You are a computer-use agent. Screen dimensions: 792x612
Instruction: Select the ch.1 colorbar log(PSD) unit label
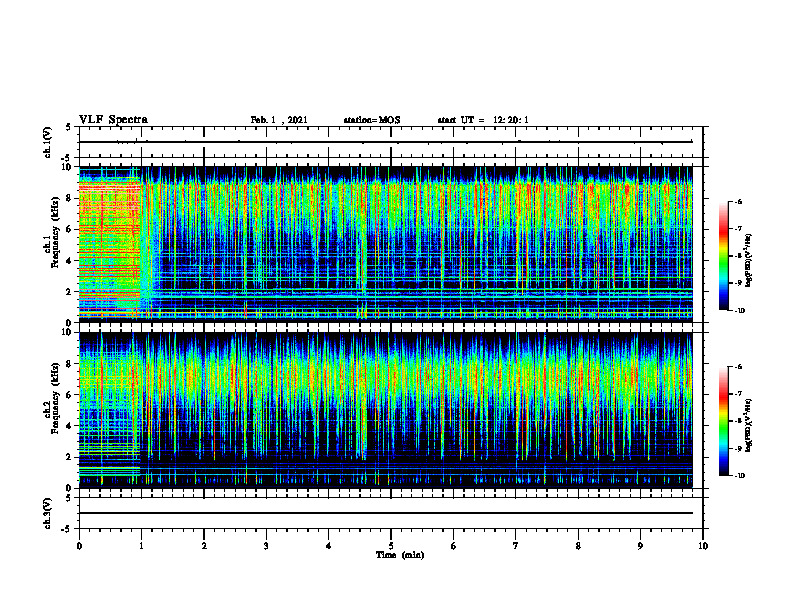tap(749, 261)
